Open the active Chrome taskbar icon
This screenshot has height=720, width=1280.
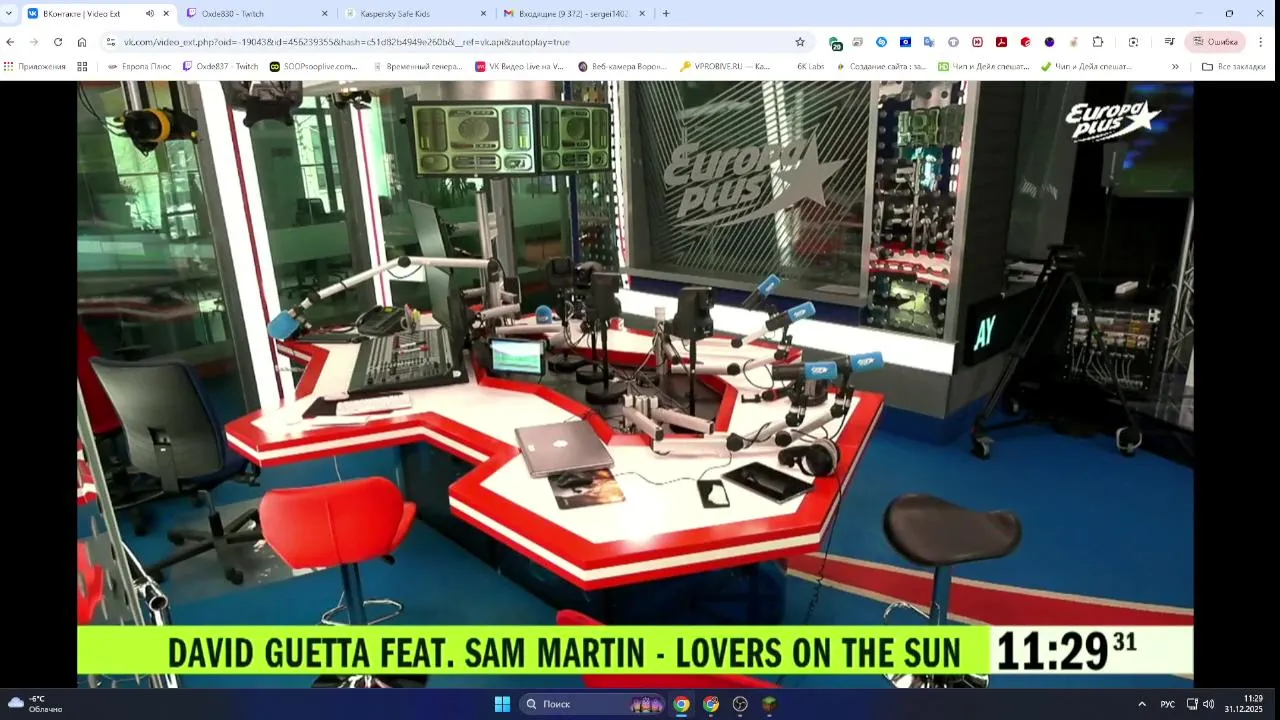coord(681,704)
